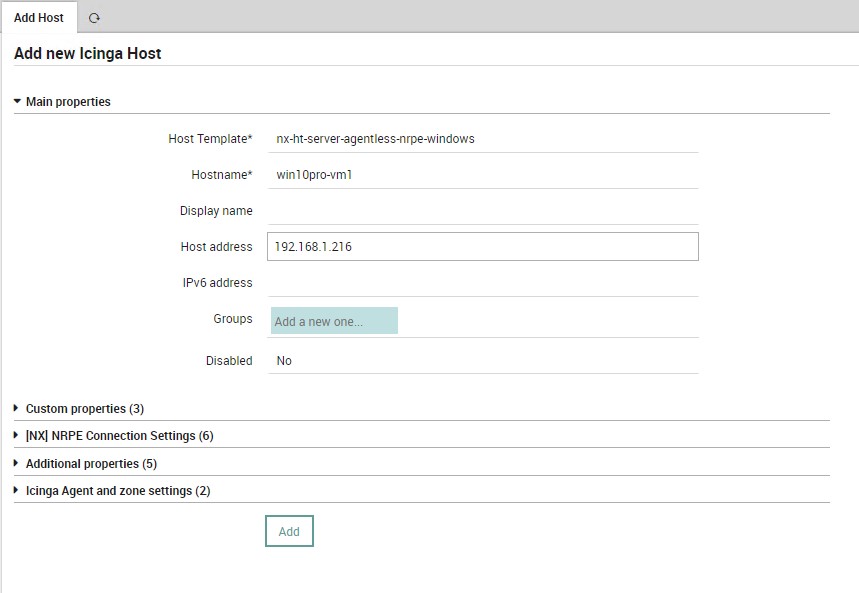
Task: Click the Groups 'Add a new one...' box
Action: [x=334, y=321]
